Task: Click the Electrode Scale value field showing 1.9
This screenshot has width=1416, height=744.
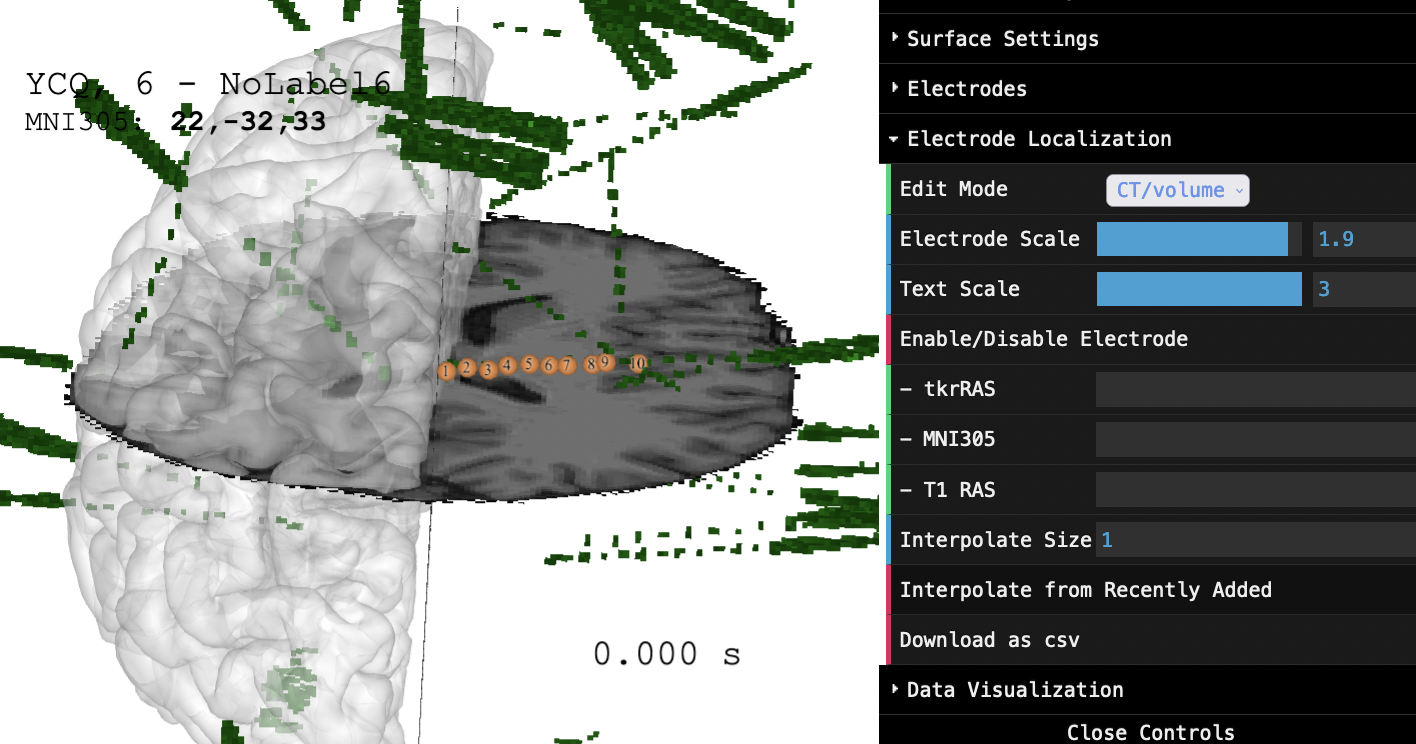Action: [1362, 239]
